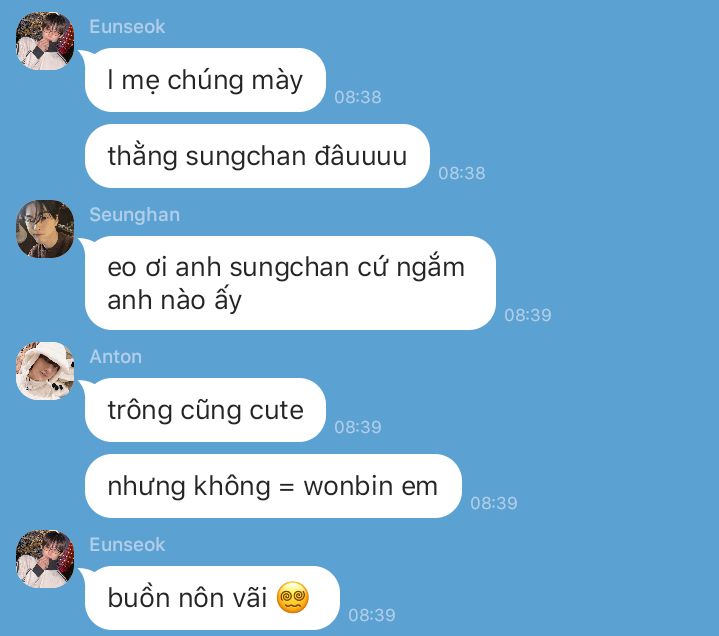Click the timestamp next to "wonbin em" message
Viewport: 719px width, 636px height.
click(x=494, y=503)
